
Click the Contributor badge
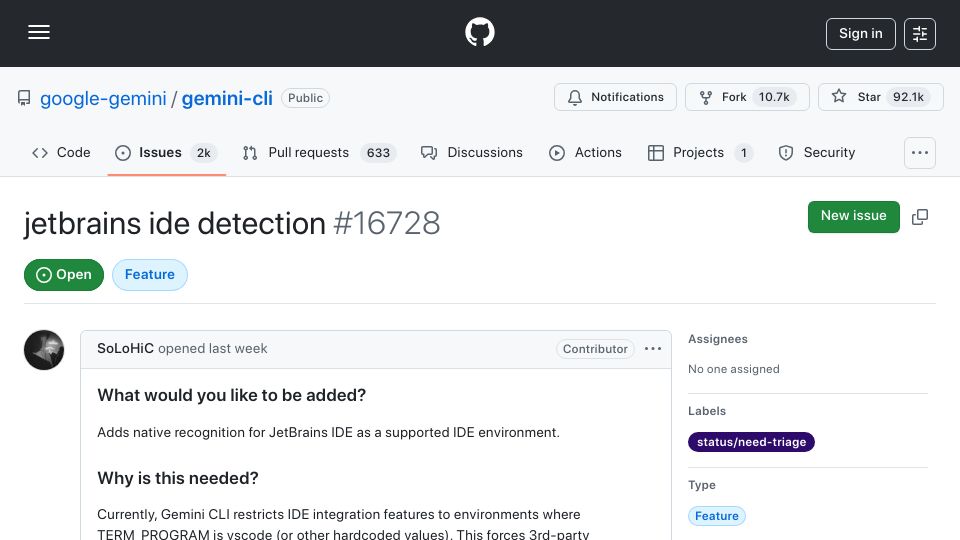(x=595, y=349)
